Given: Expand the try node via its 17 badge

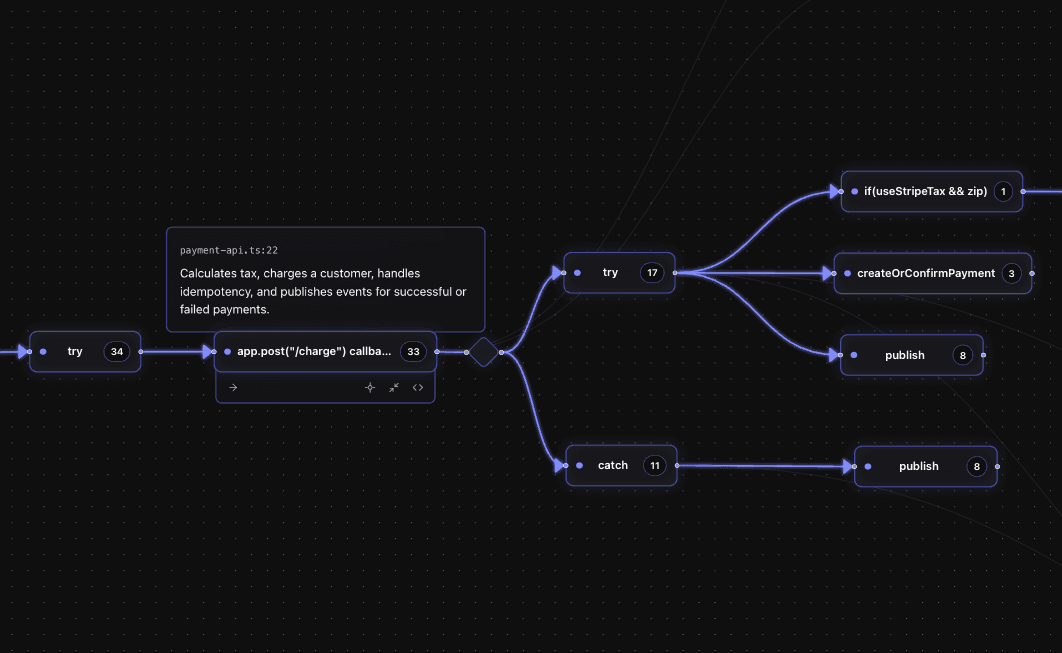Looking at the screenshot, I should click(652, 272).
